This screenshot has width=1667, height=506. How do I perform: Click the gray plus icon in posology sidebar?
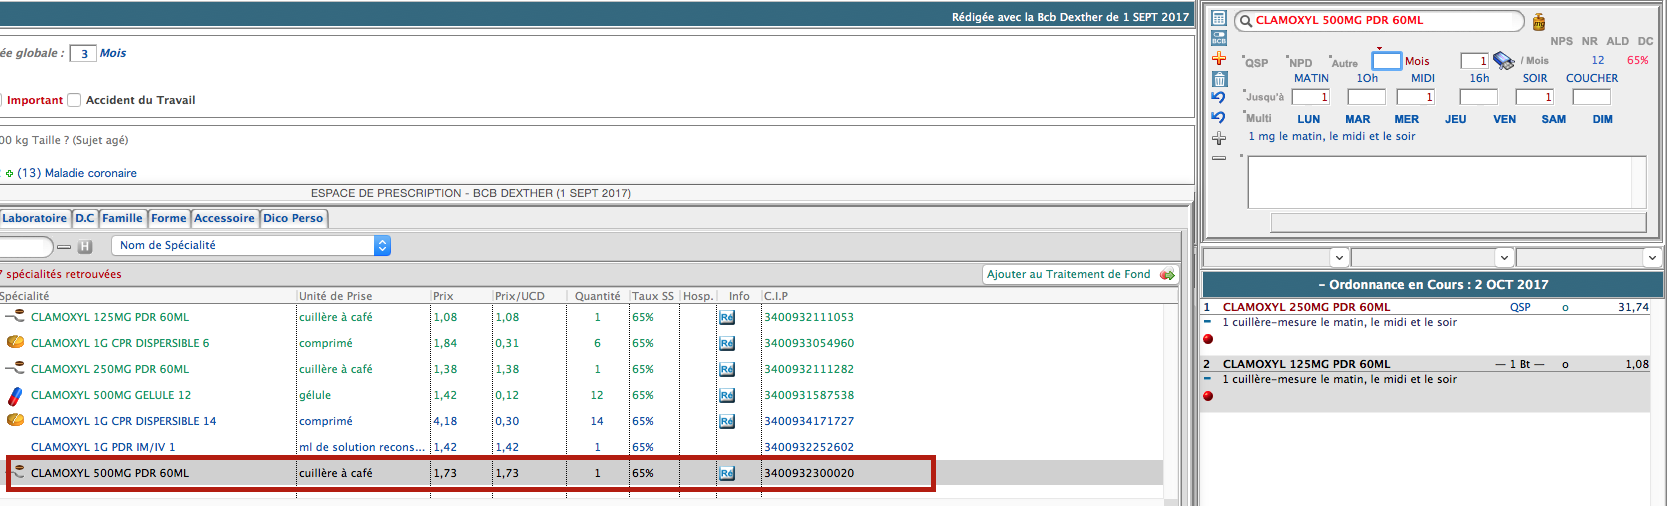[1219, 138]
